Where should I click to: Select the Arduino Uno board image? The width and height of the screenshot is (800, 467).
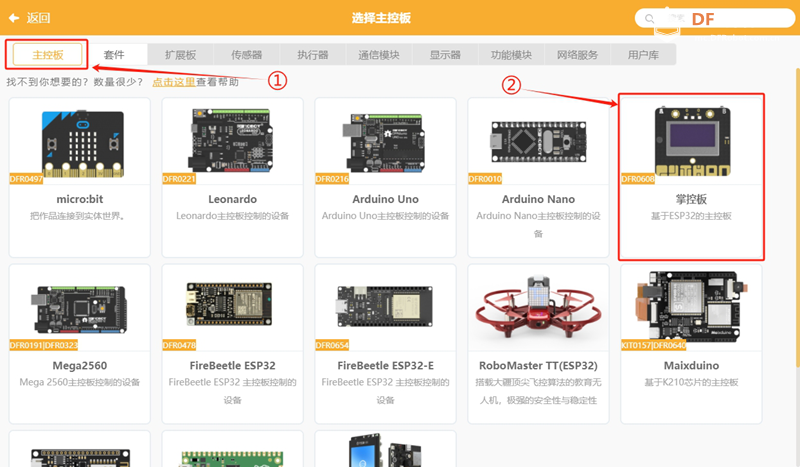[x=384, y=142]
